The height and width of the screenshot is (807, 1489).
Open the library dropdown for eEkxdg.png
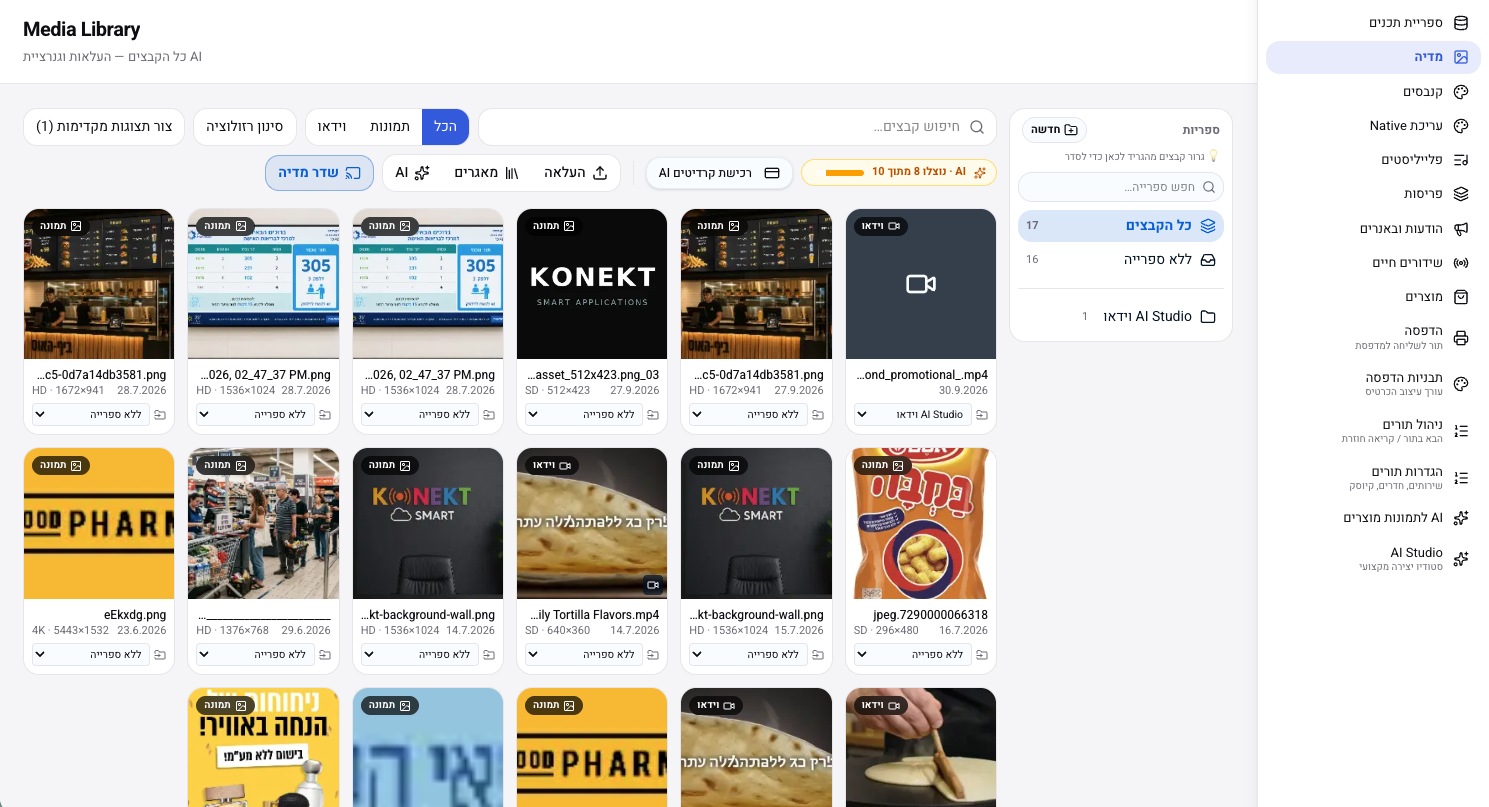coord(91,655)
